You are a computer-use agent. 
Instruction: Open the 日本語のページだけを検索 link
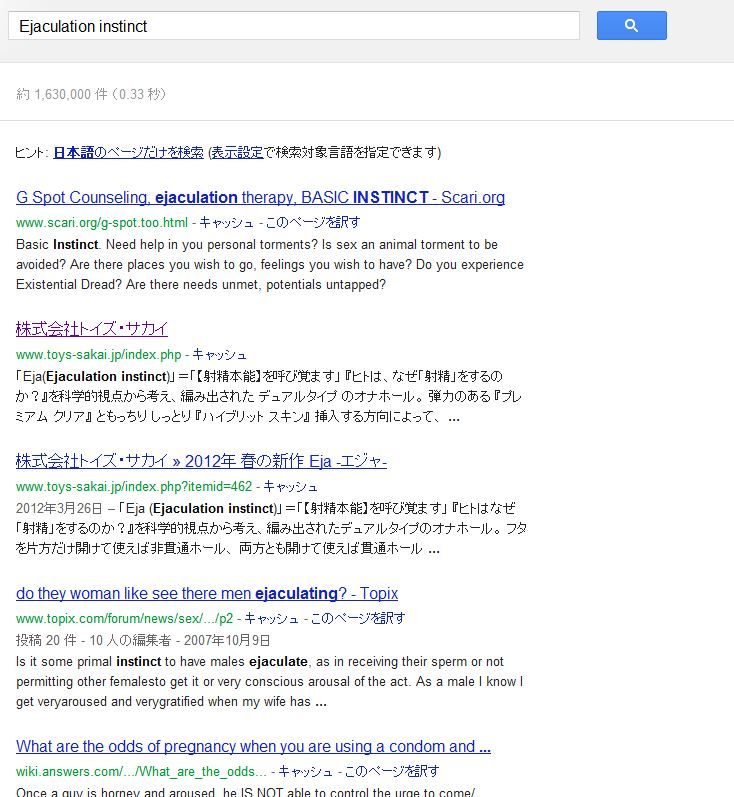click(129, 152)
